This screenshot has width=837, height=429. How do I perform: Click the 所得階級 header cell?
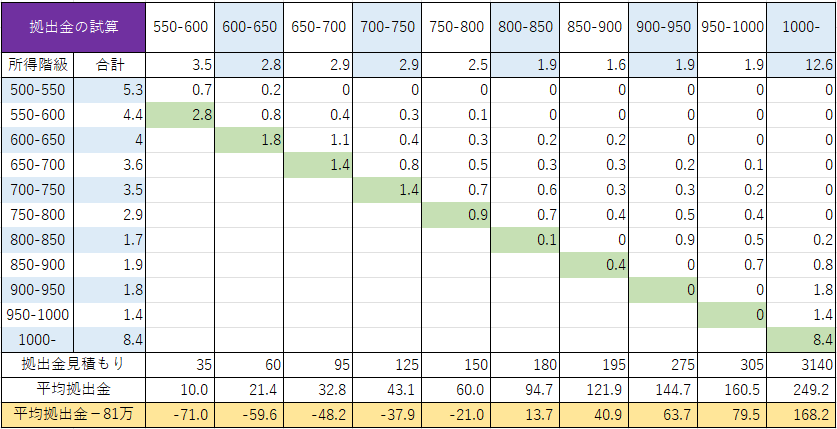[x=38, y=66]
